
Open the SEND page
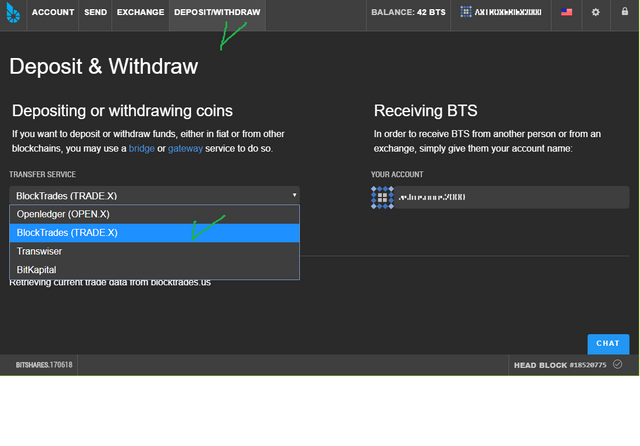[96, 12]
